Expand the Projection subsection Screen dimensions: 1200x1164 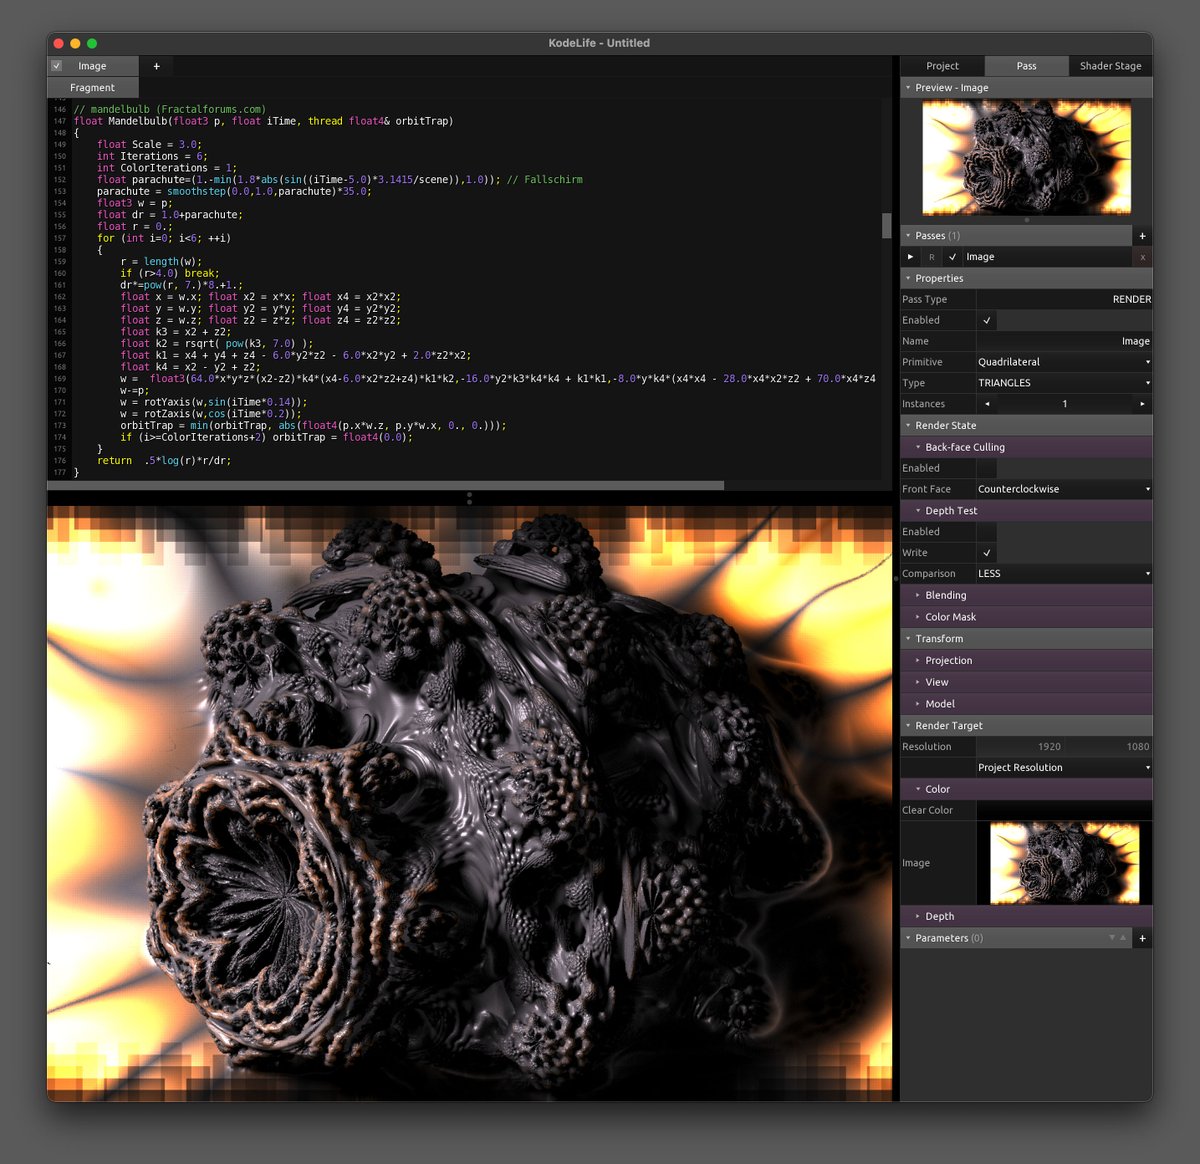[918, 661]
